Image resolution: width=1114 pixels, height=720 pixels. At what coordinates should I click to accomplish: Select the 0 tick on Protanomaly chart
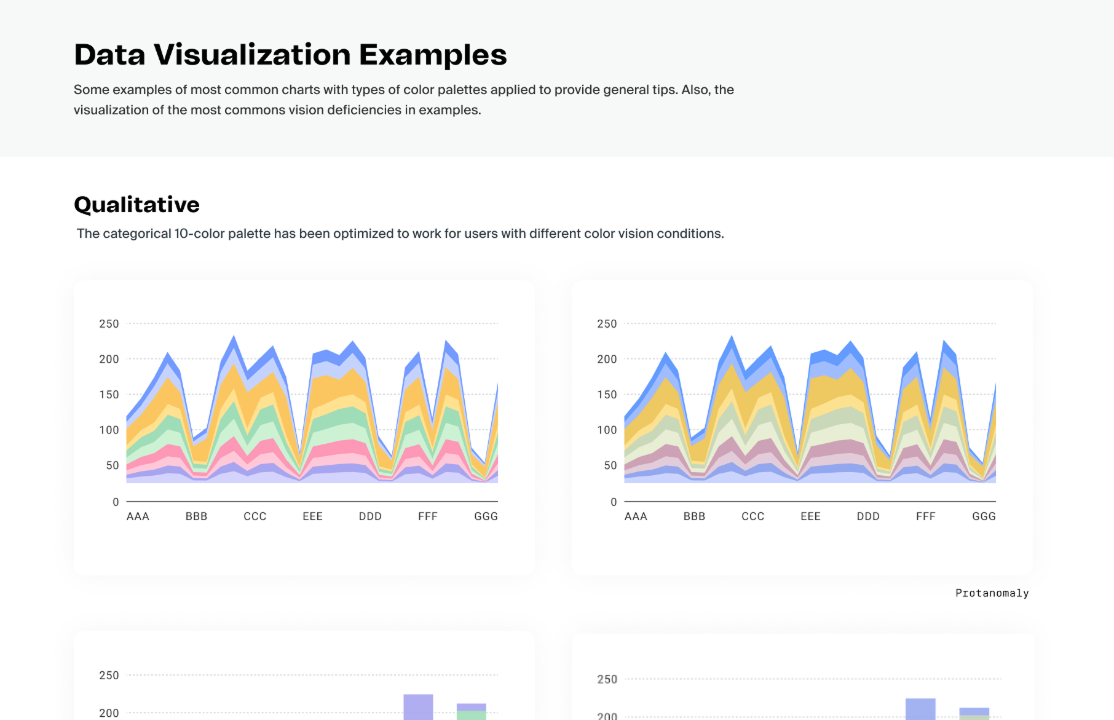pyautogui.click(x=612, y=502)
